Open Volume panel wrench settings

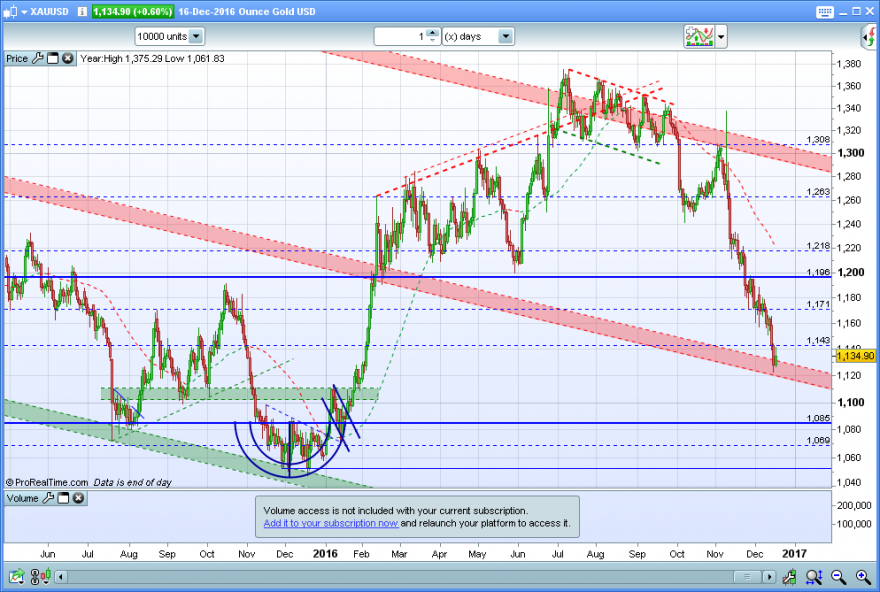point(48,498)
